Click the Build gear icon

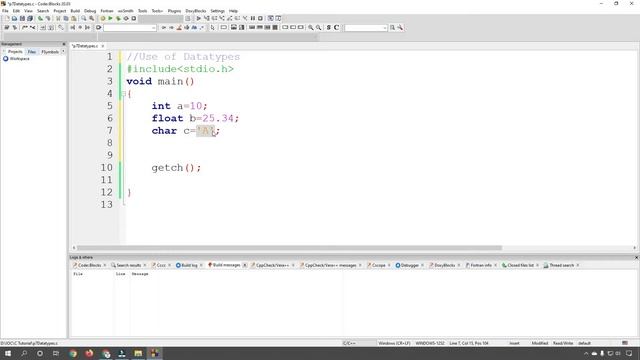102,18
